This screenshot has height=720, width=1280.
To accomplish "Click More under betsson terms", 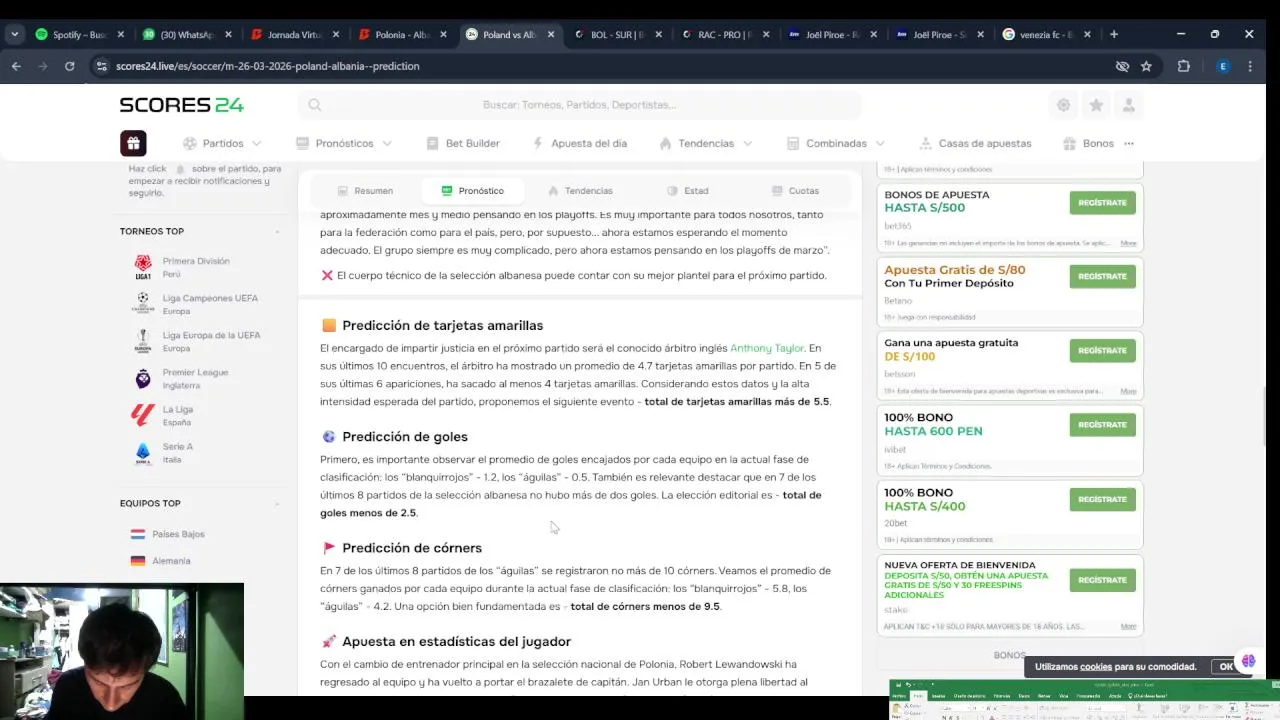I will 1128,391.
